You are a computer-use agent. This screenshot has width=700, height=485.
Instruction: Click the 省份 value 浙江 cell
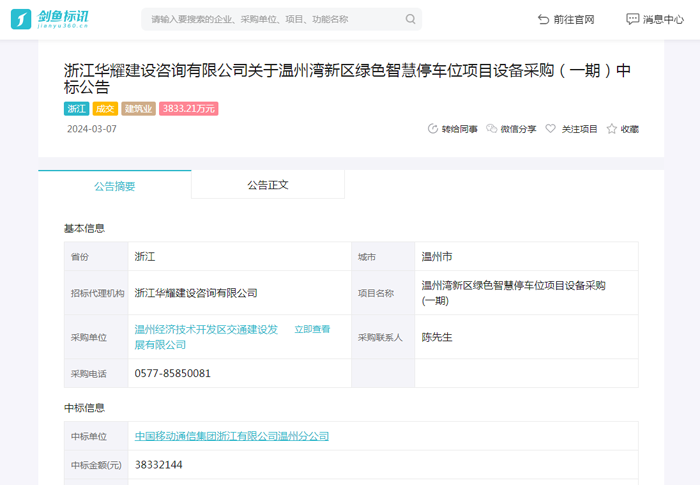coord(240,257)
